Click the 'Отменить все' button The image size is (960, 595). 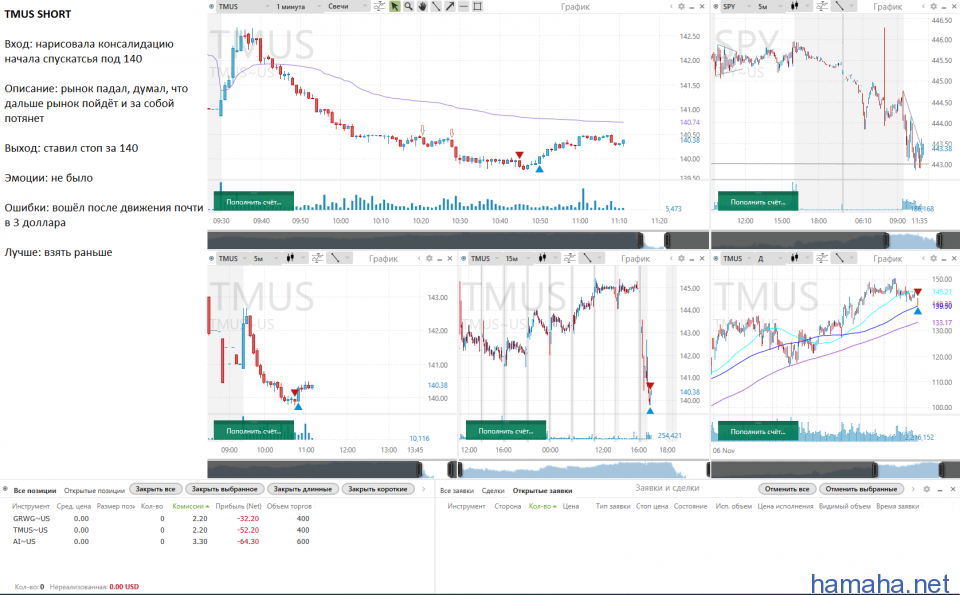[787, 489]
